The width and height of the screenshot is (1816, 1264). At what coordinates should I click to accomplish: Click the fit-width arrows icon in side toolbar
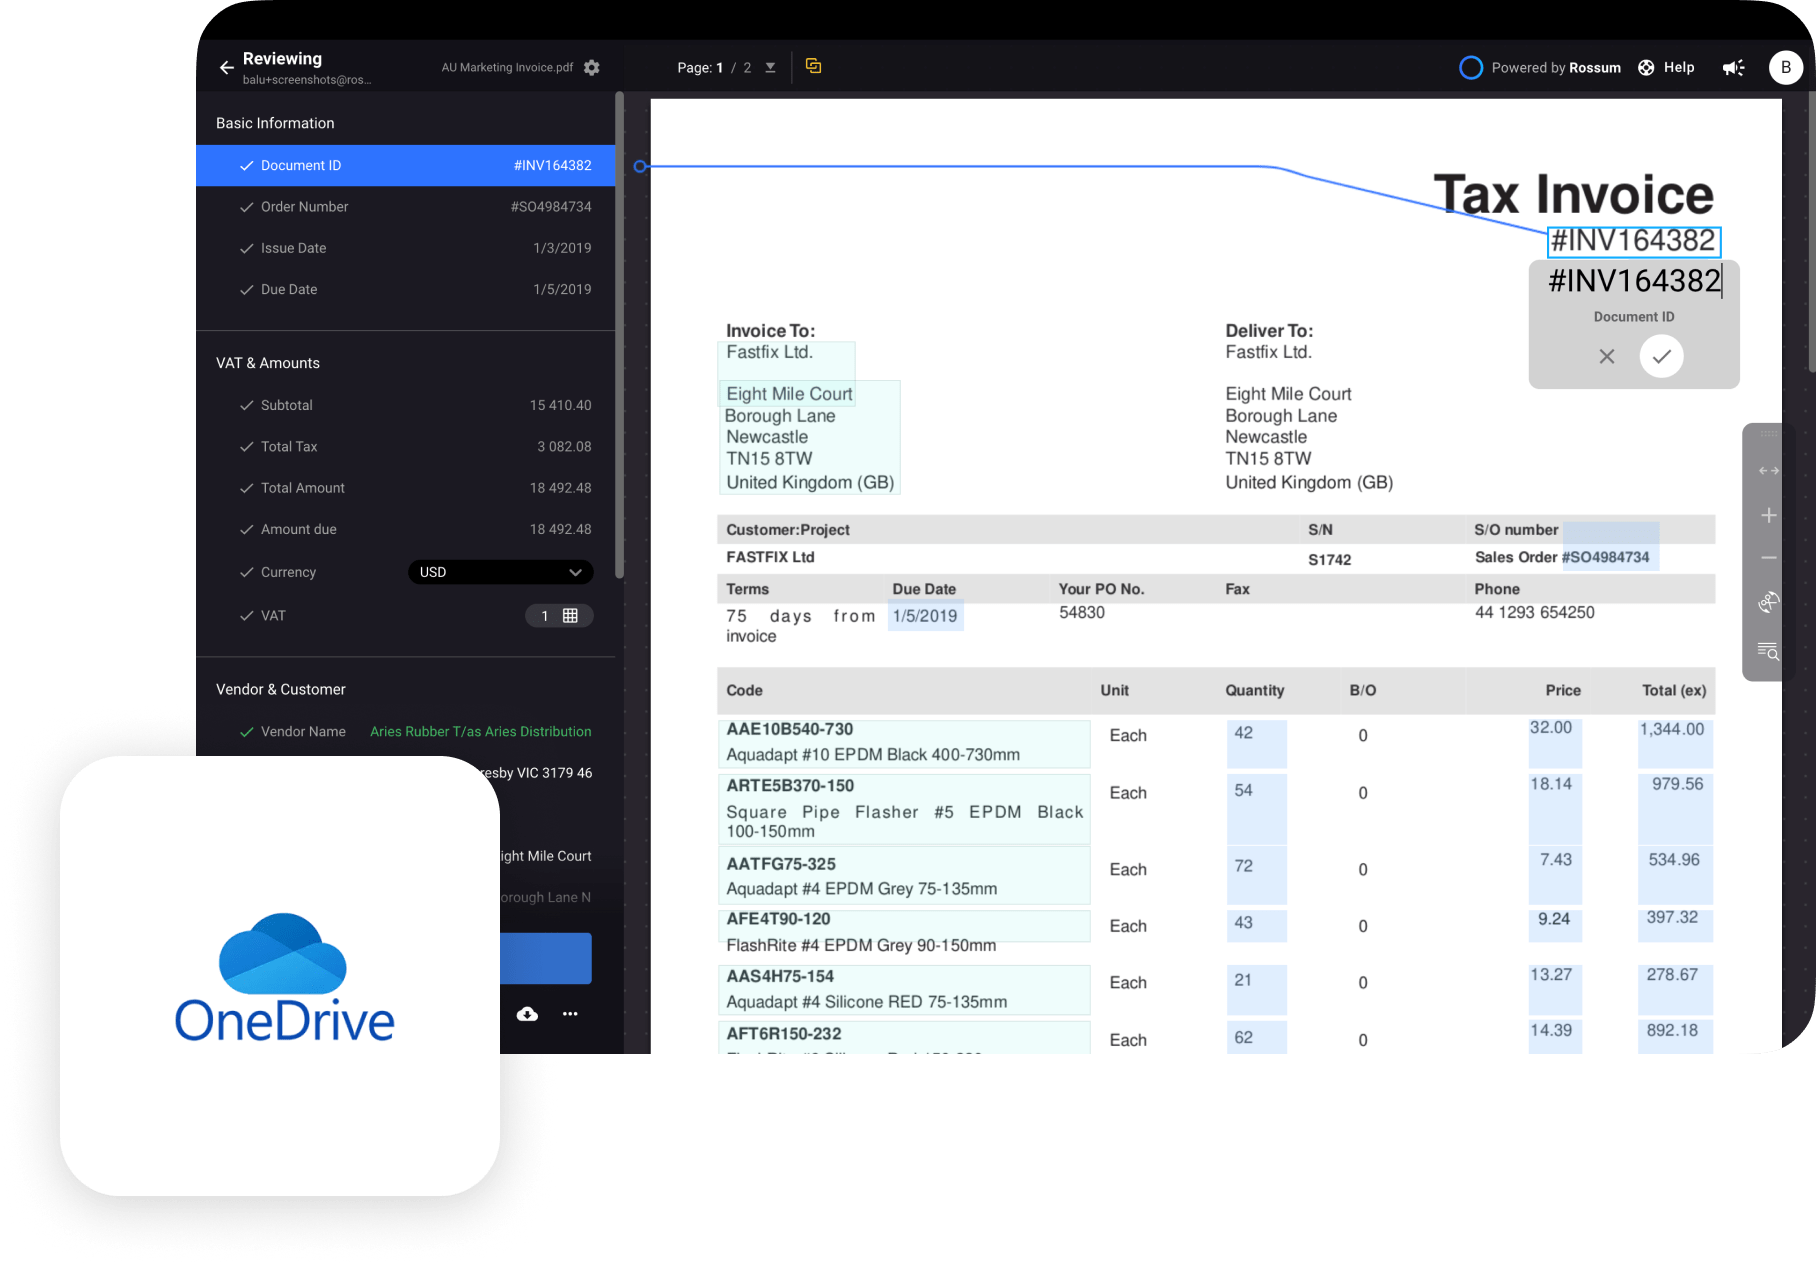click(1768, 471)
